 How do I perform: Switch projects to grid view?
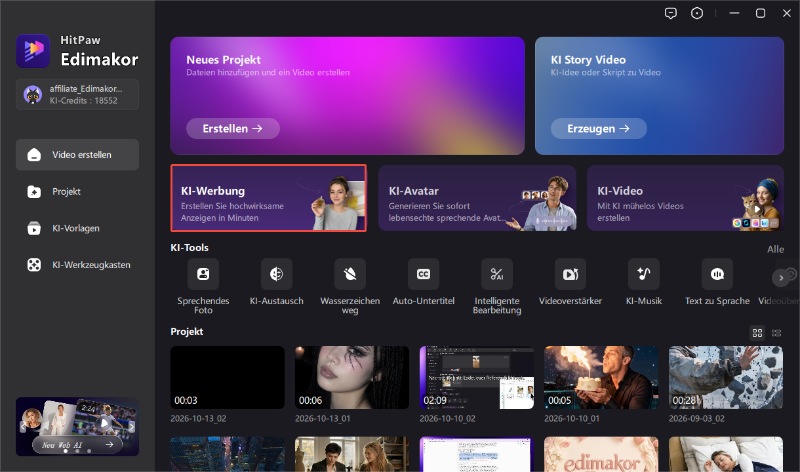757,333
